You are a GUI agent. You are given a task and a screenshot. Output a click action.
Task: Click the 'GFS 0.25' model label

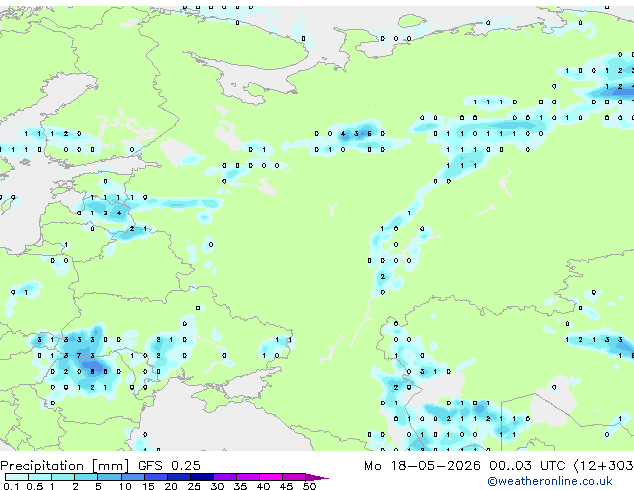pos(169,466)
